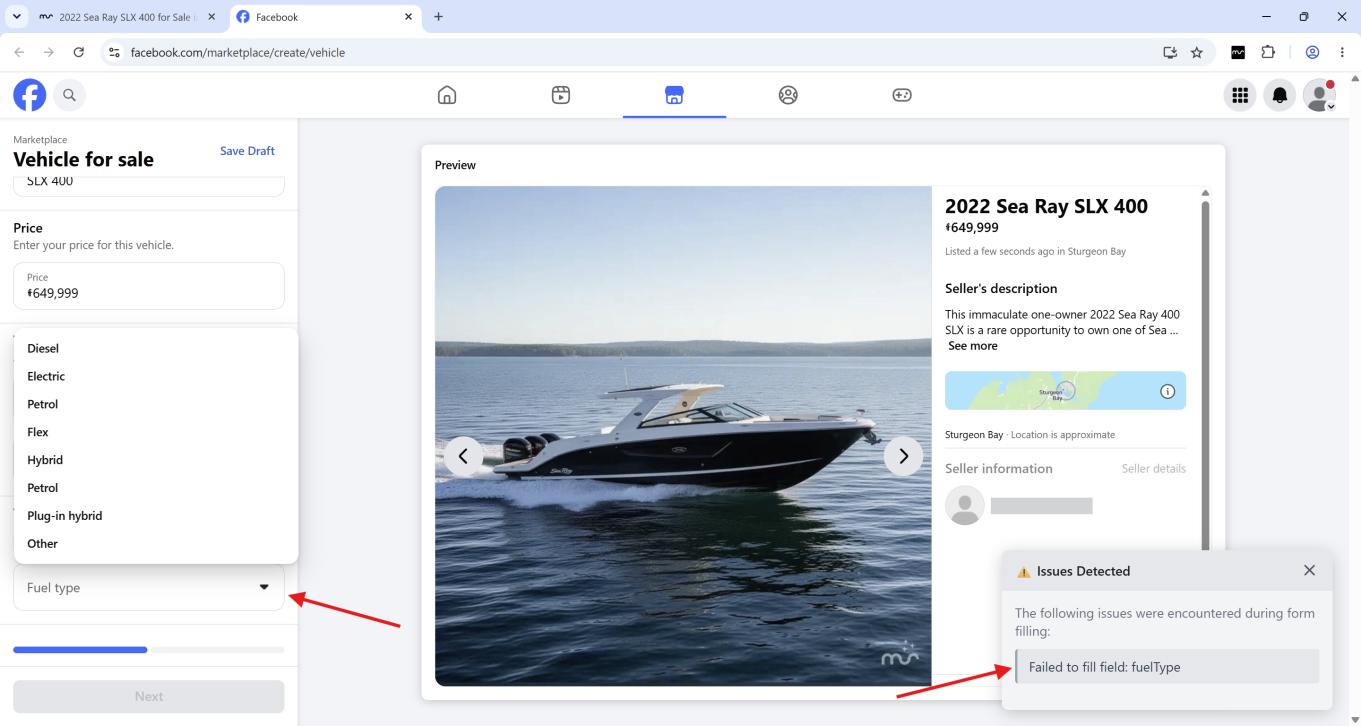Show notifications via the bell icon
This screenshot has height=726, width=1361.
1280,95
